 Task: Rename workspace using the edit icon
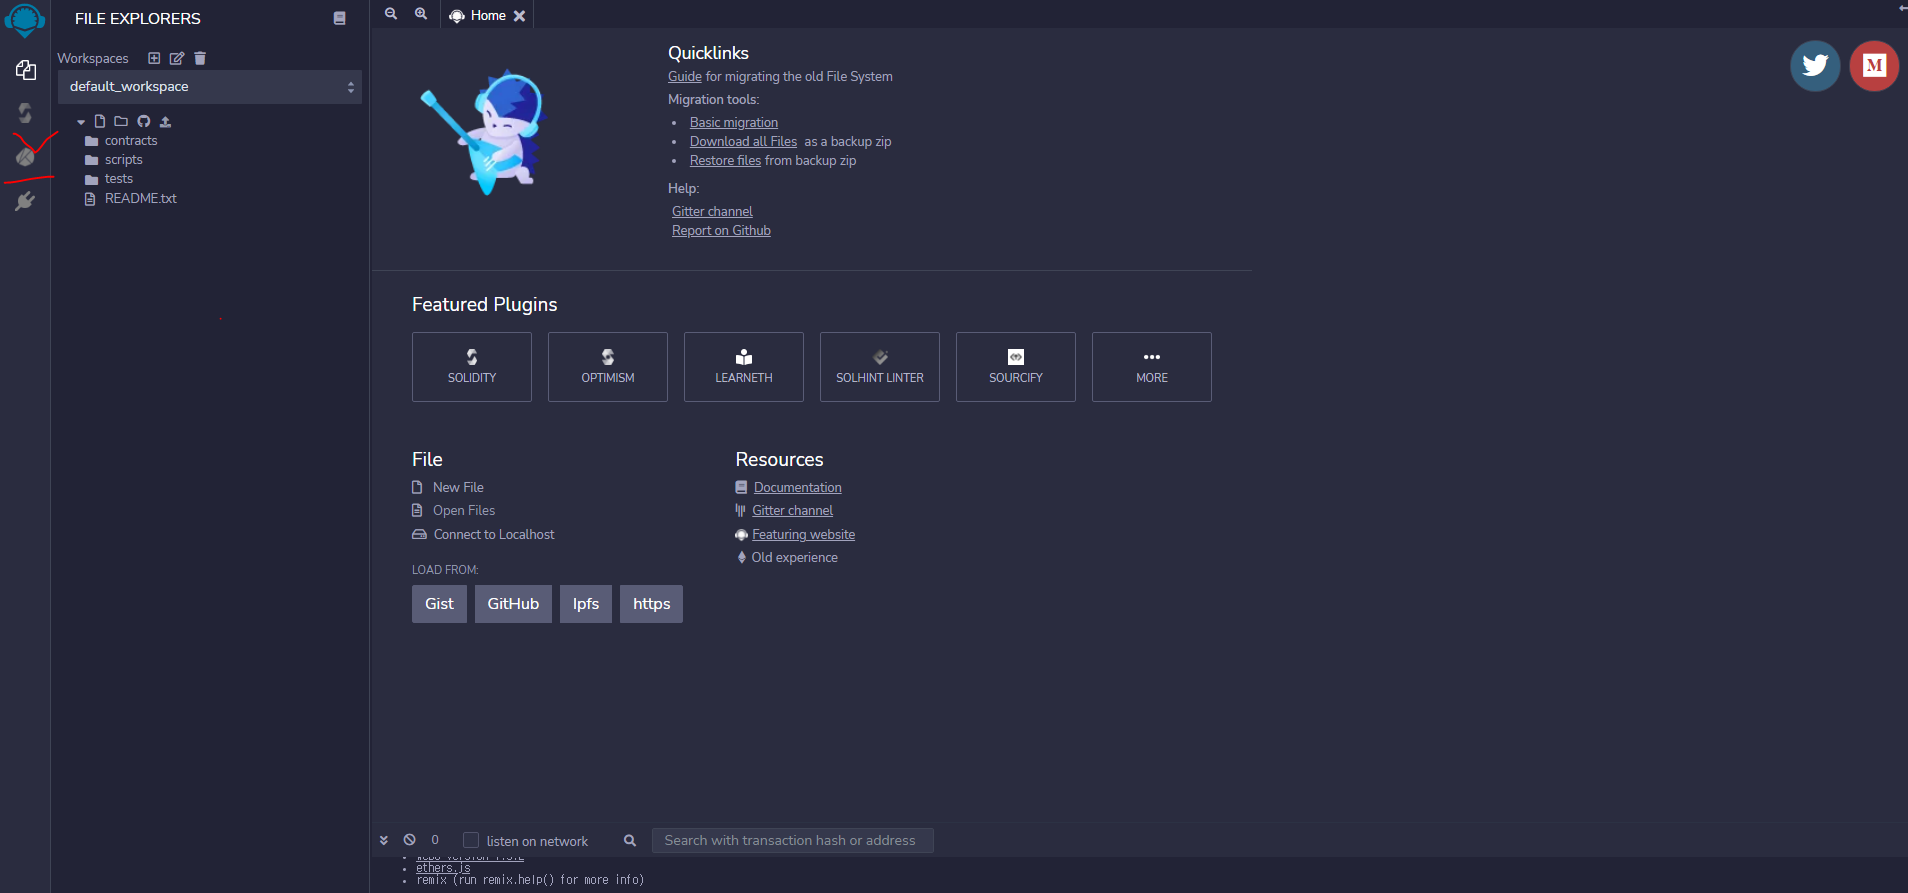(x=177, y=58)
